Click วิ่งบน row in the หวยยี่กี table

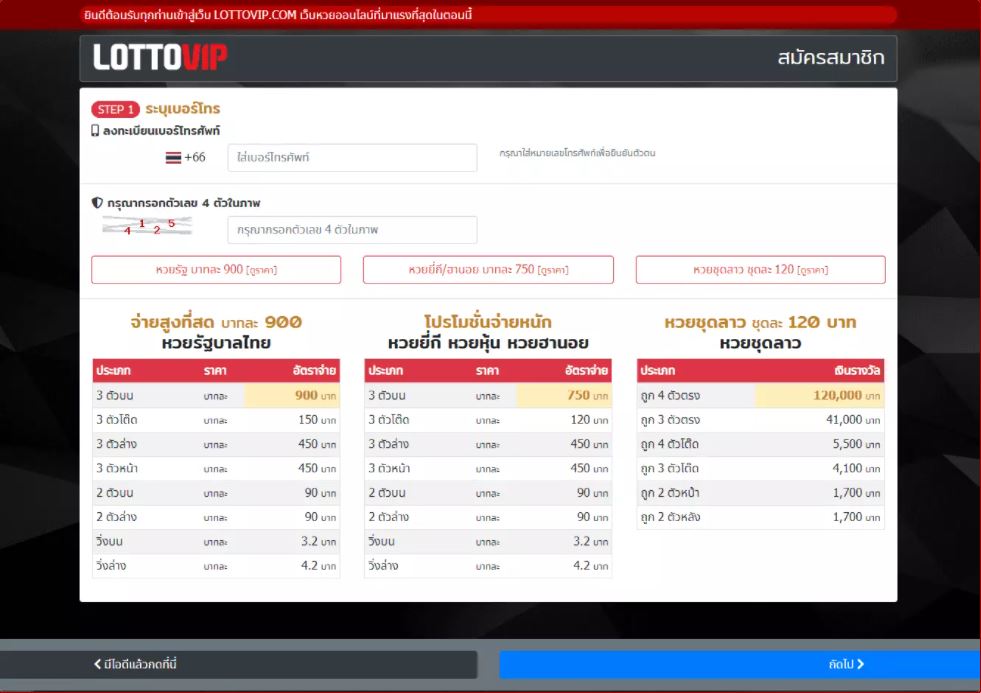(x=488, y=542)
